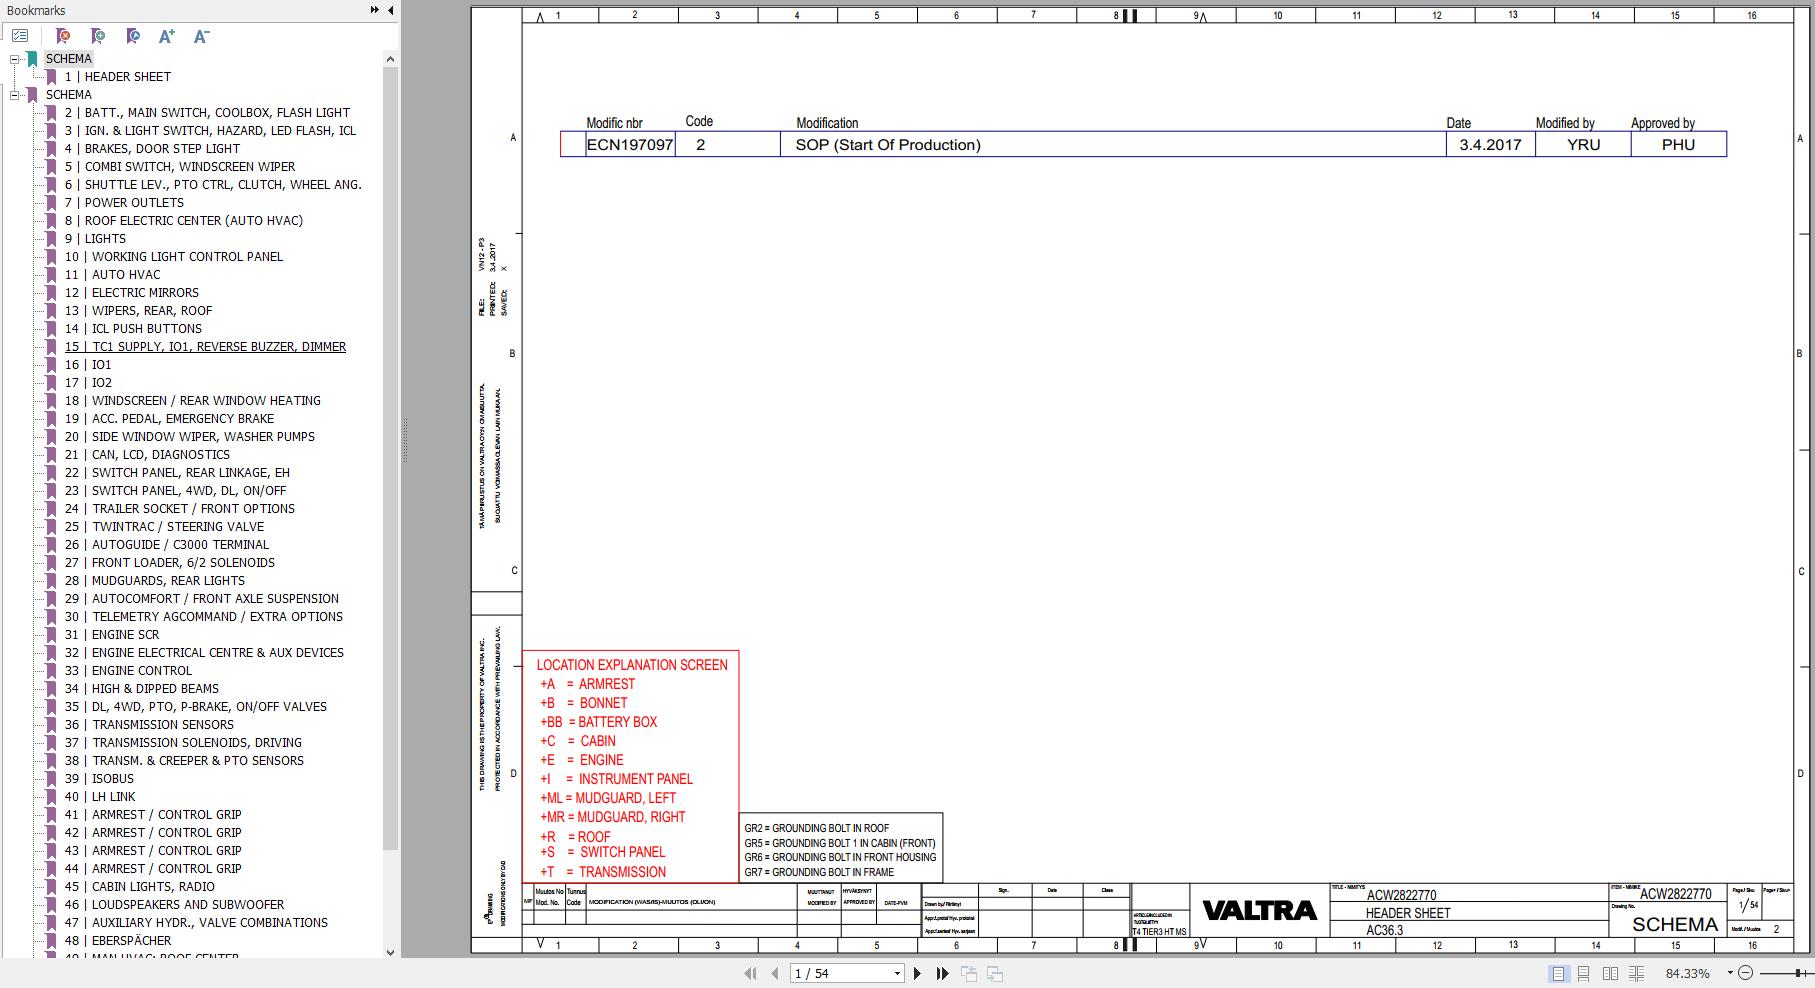Click the add new bookmark icon

(x=98, y=36)
